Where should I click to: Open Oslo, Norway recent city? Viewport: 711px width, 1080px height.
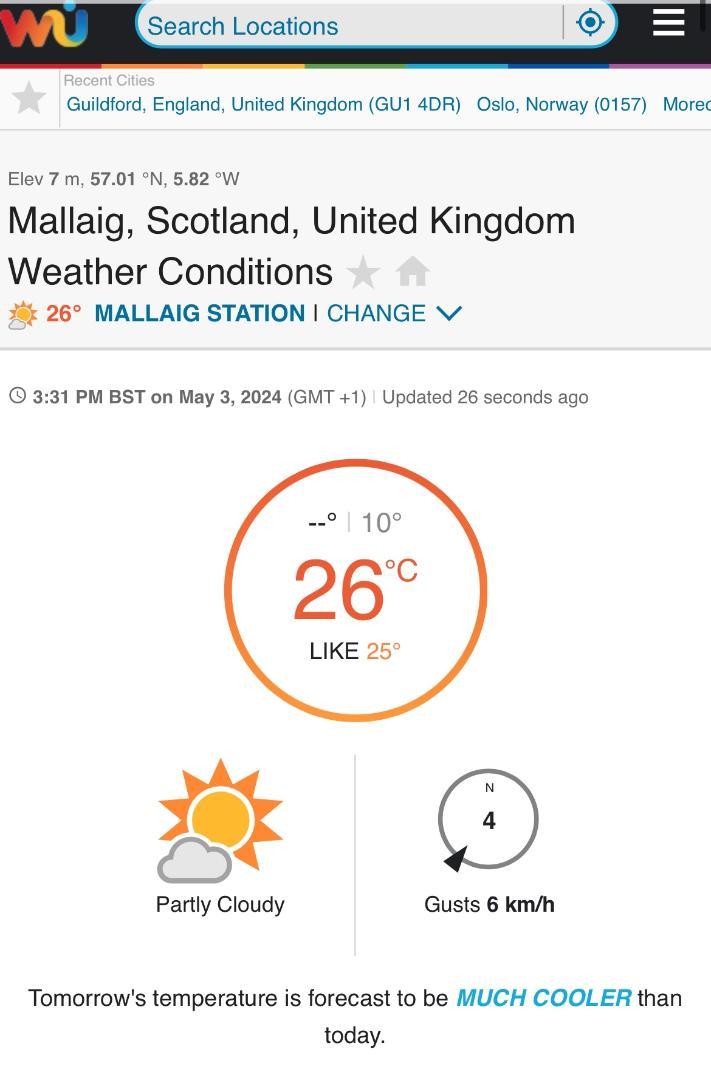point(561,105)
